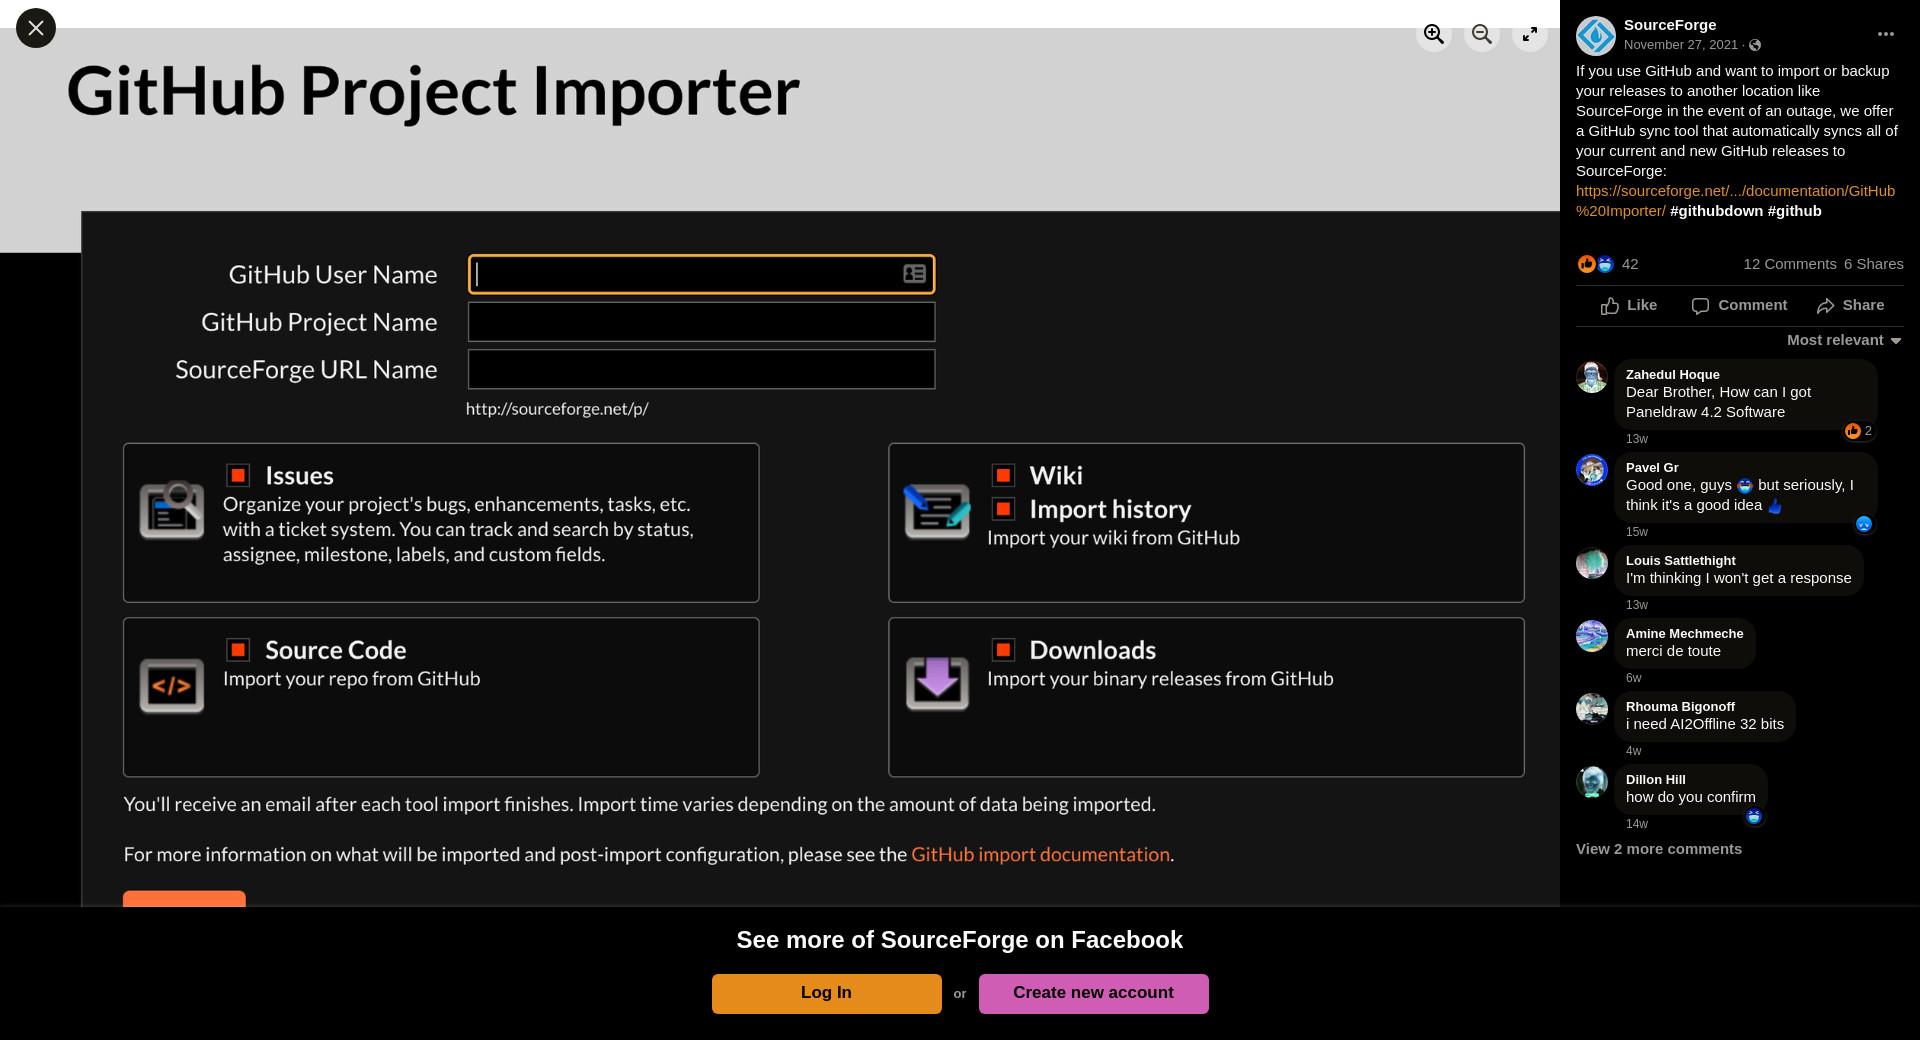This screenshot has height=1040, width=1920.
Task: Click the 4w timestamp under Rhouma's comment
Action: point(1634,751)
